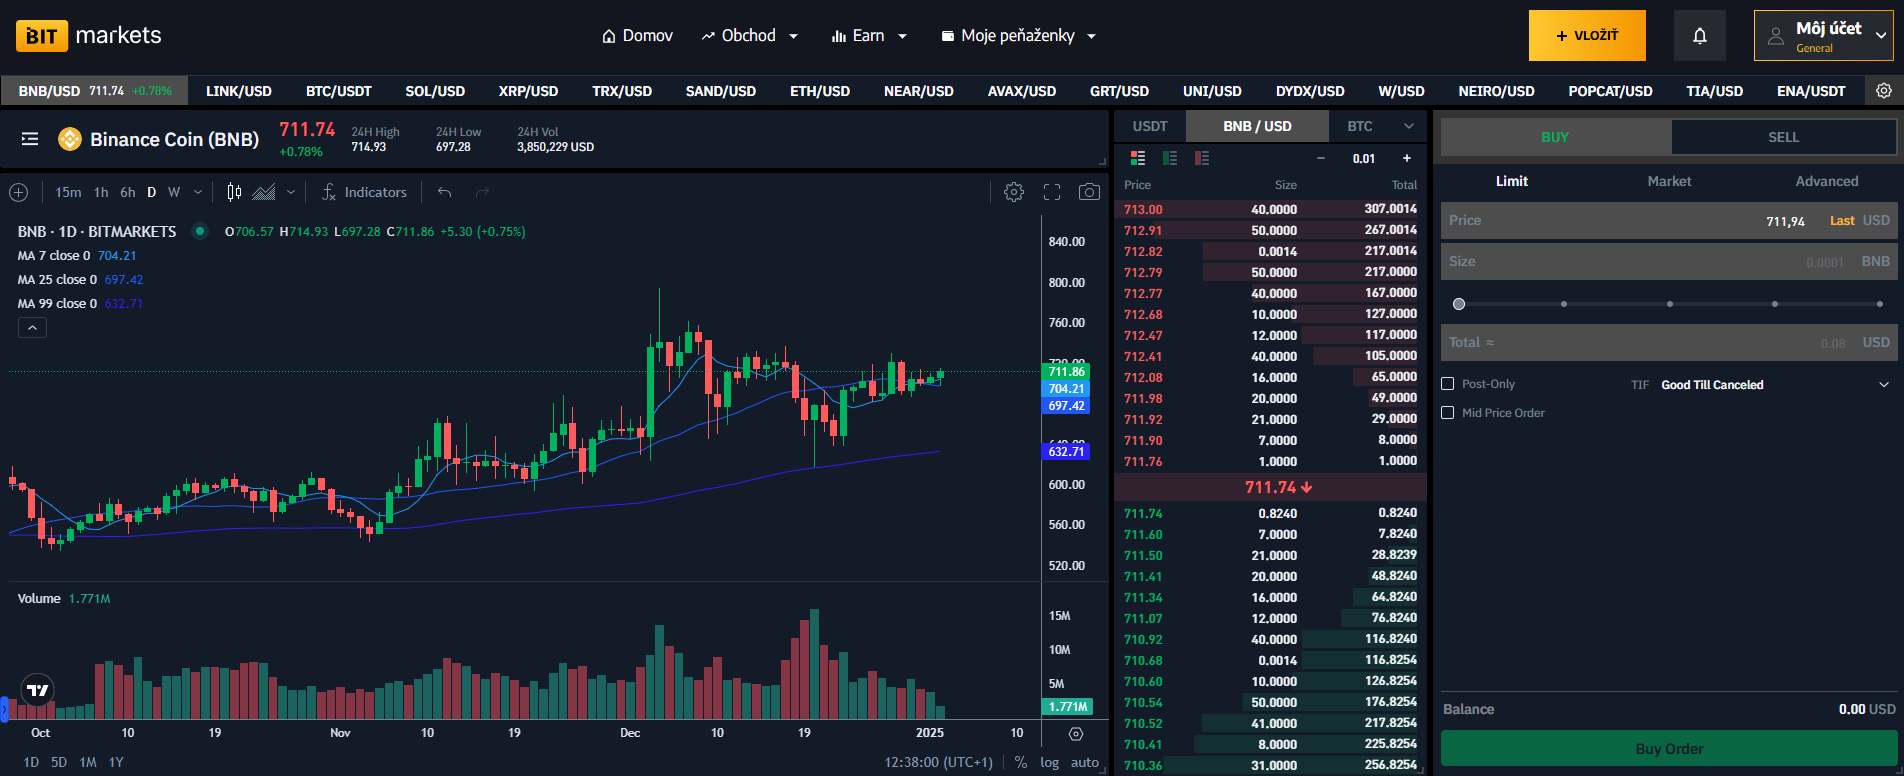This screenshot has height=776, width=1904.
Task: Select the SELL tab
Action: click(1783, 137)
